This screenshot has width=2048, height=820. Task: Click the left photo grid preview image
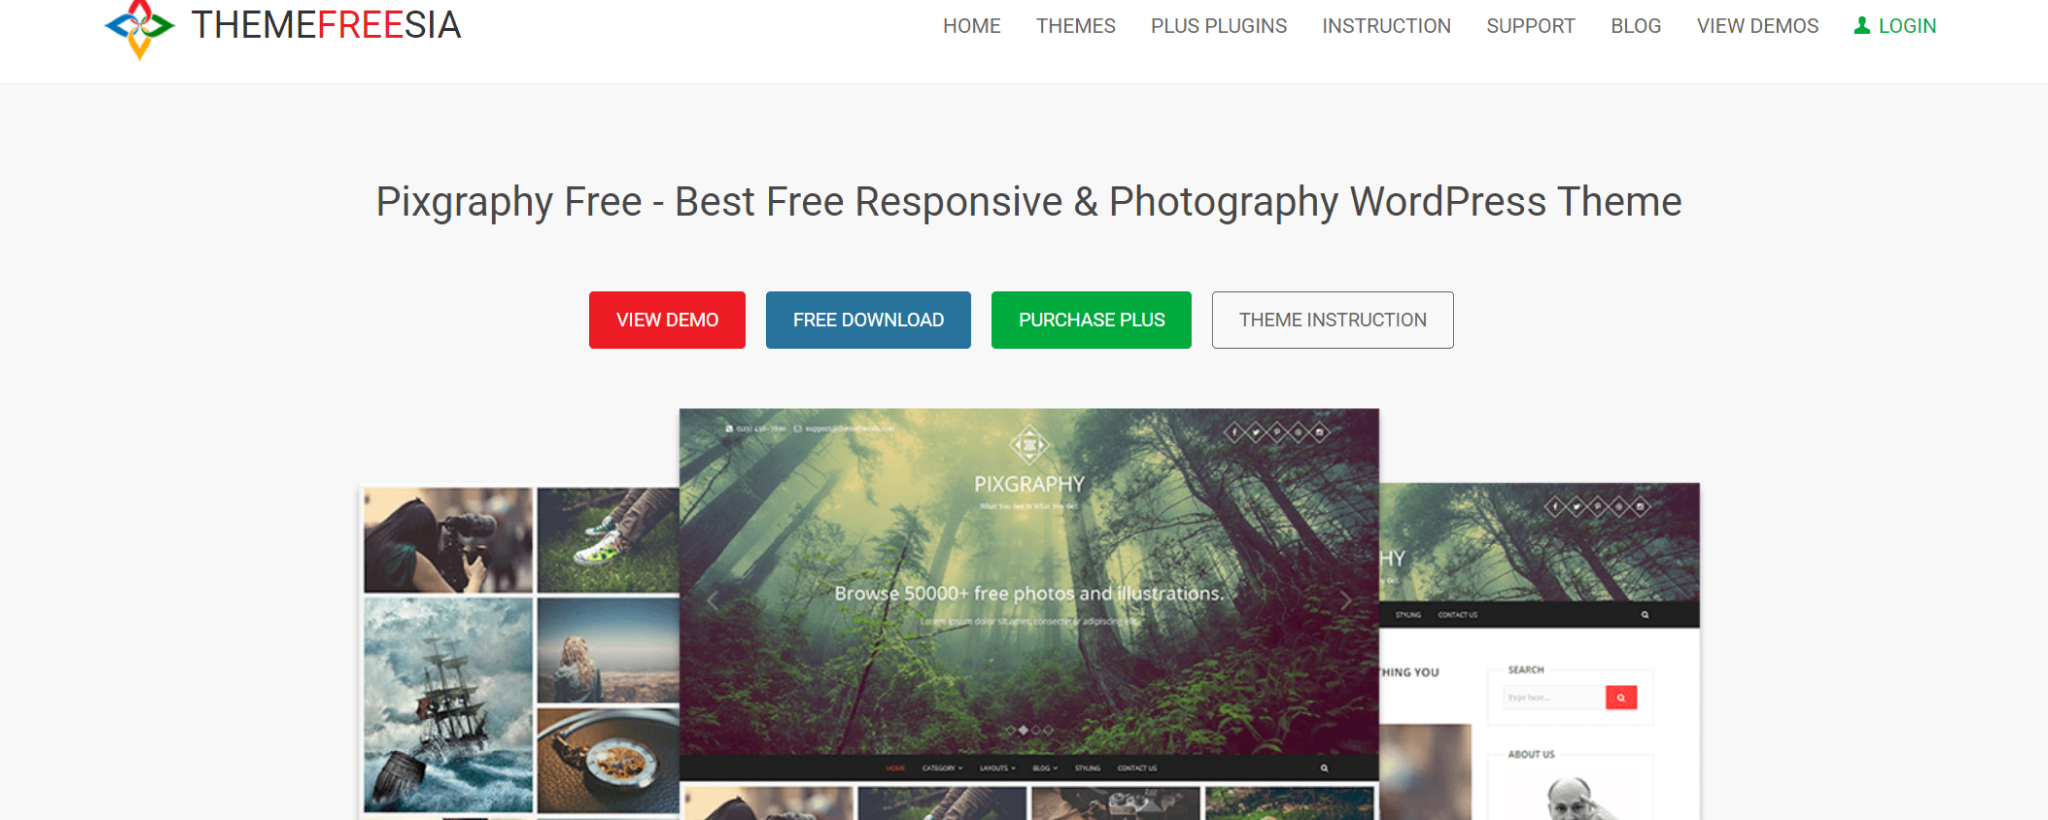pos(520,652)
